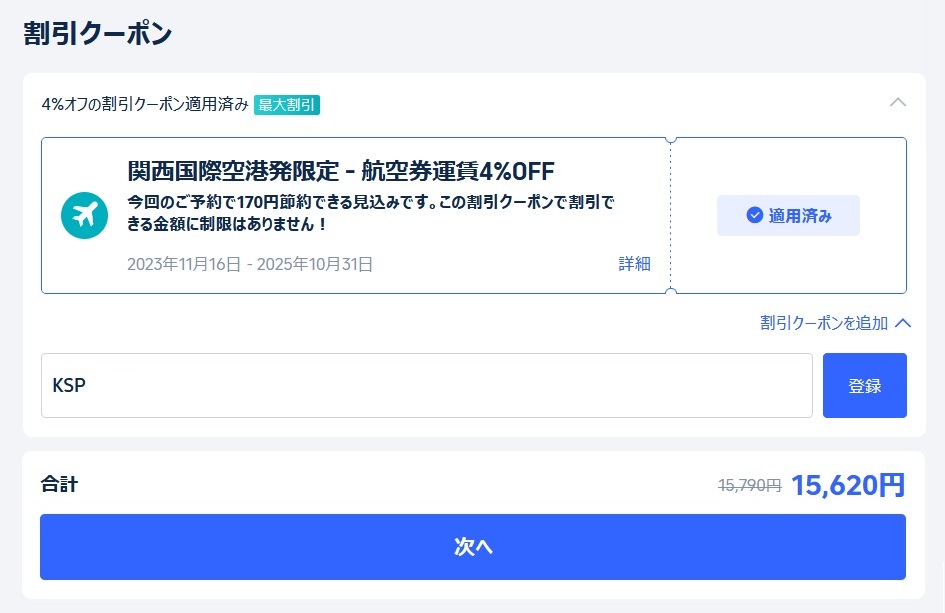This screenshot has height=613, width=945.
Task: Open the coupon 詳細 link
Action: pyautogui.click(x=634, y=264)
